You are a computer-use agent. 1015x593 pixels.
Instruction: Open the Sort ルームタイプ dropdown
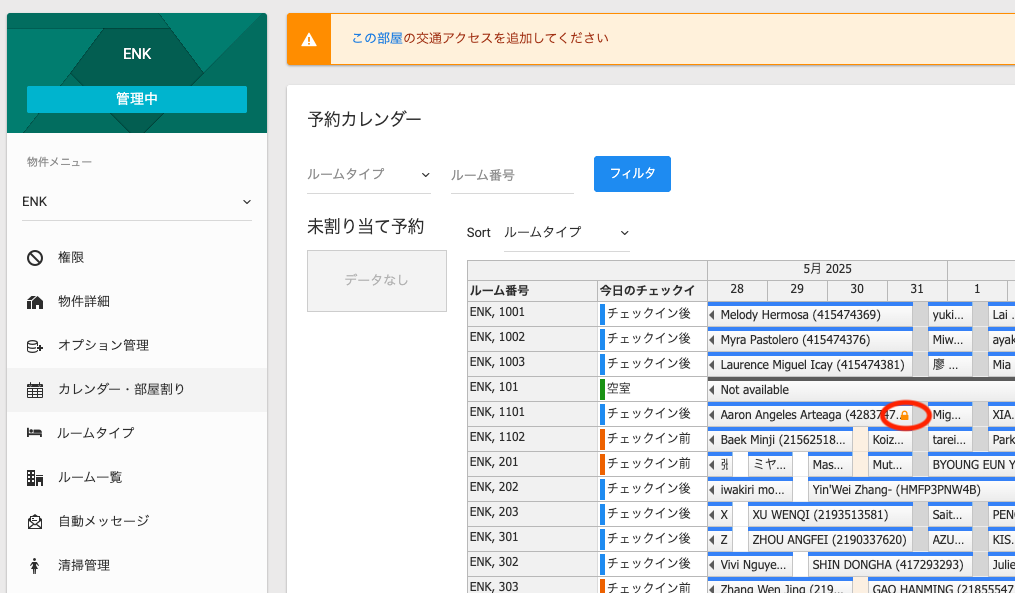click(566, 232)
